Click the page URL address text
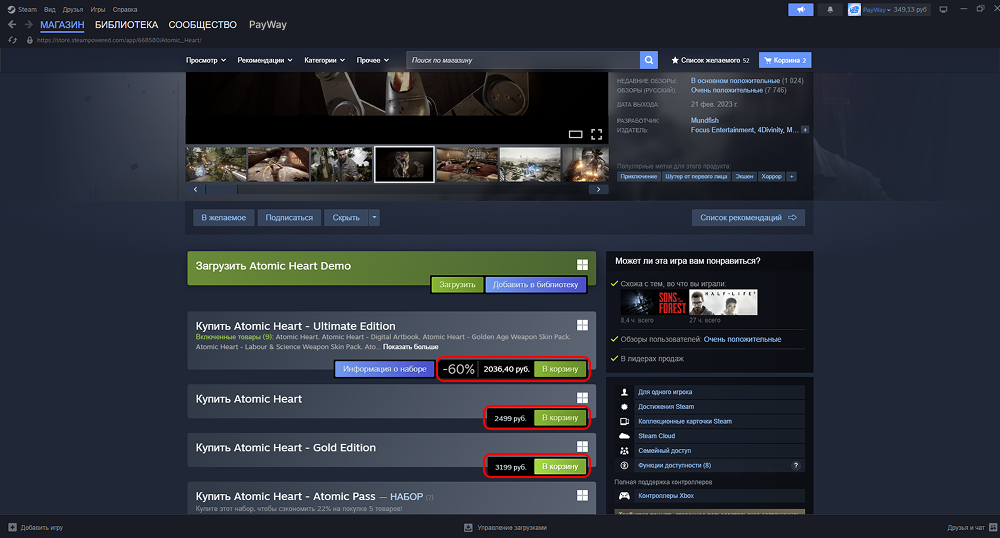 tap(119, 40)
